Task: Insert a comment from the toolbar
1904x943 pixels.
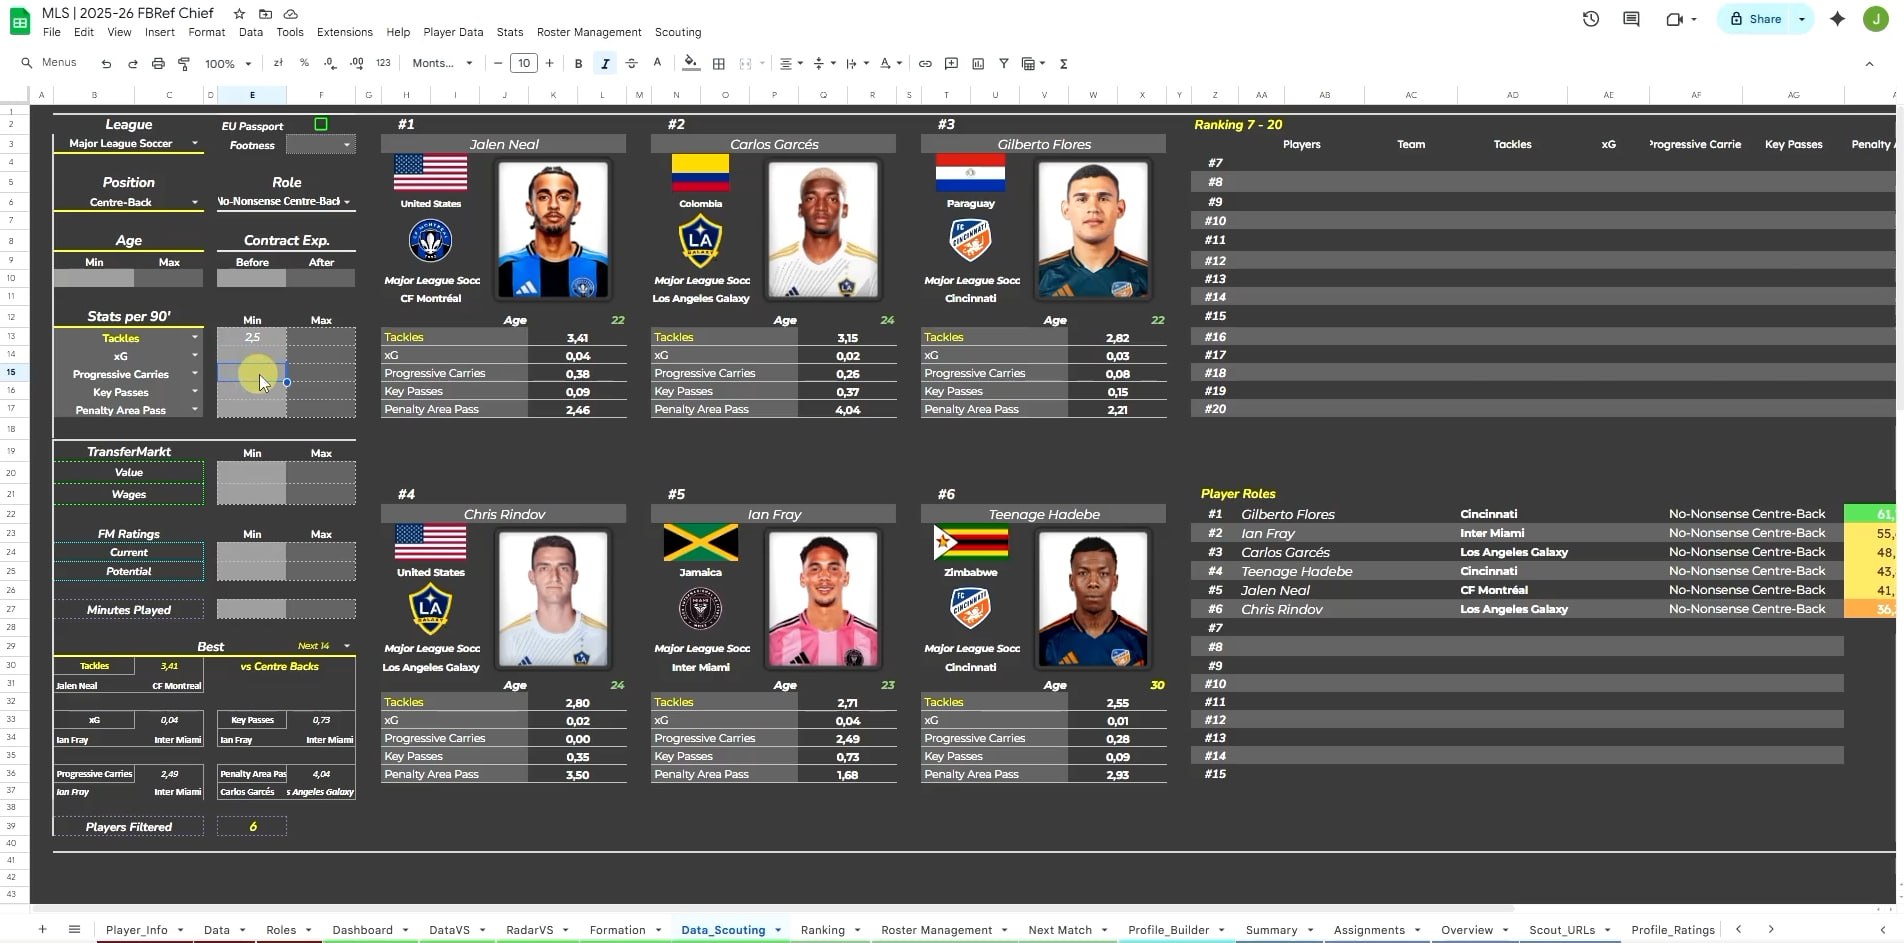Action: (x=951, y=63)
